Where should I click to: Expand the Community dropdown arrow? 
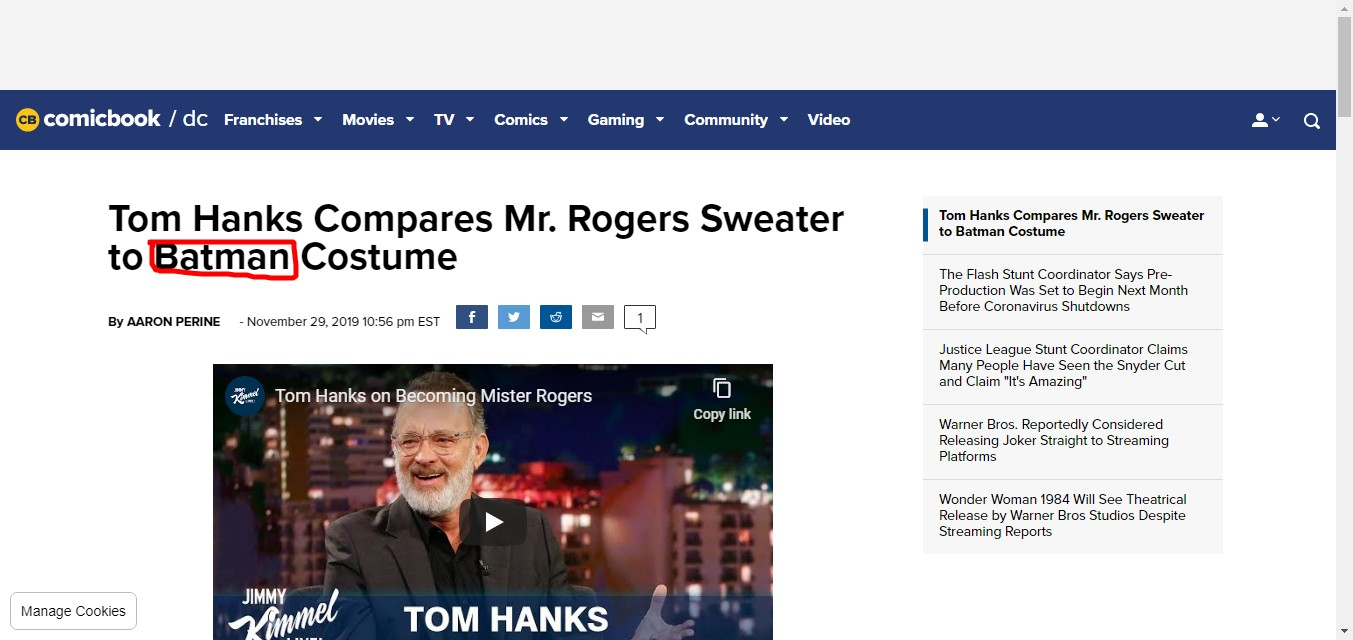pyautogui.click(x=784, y=119)
